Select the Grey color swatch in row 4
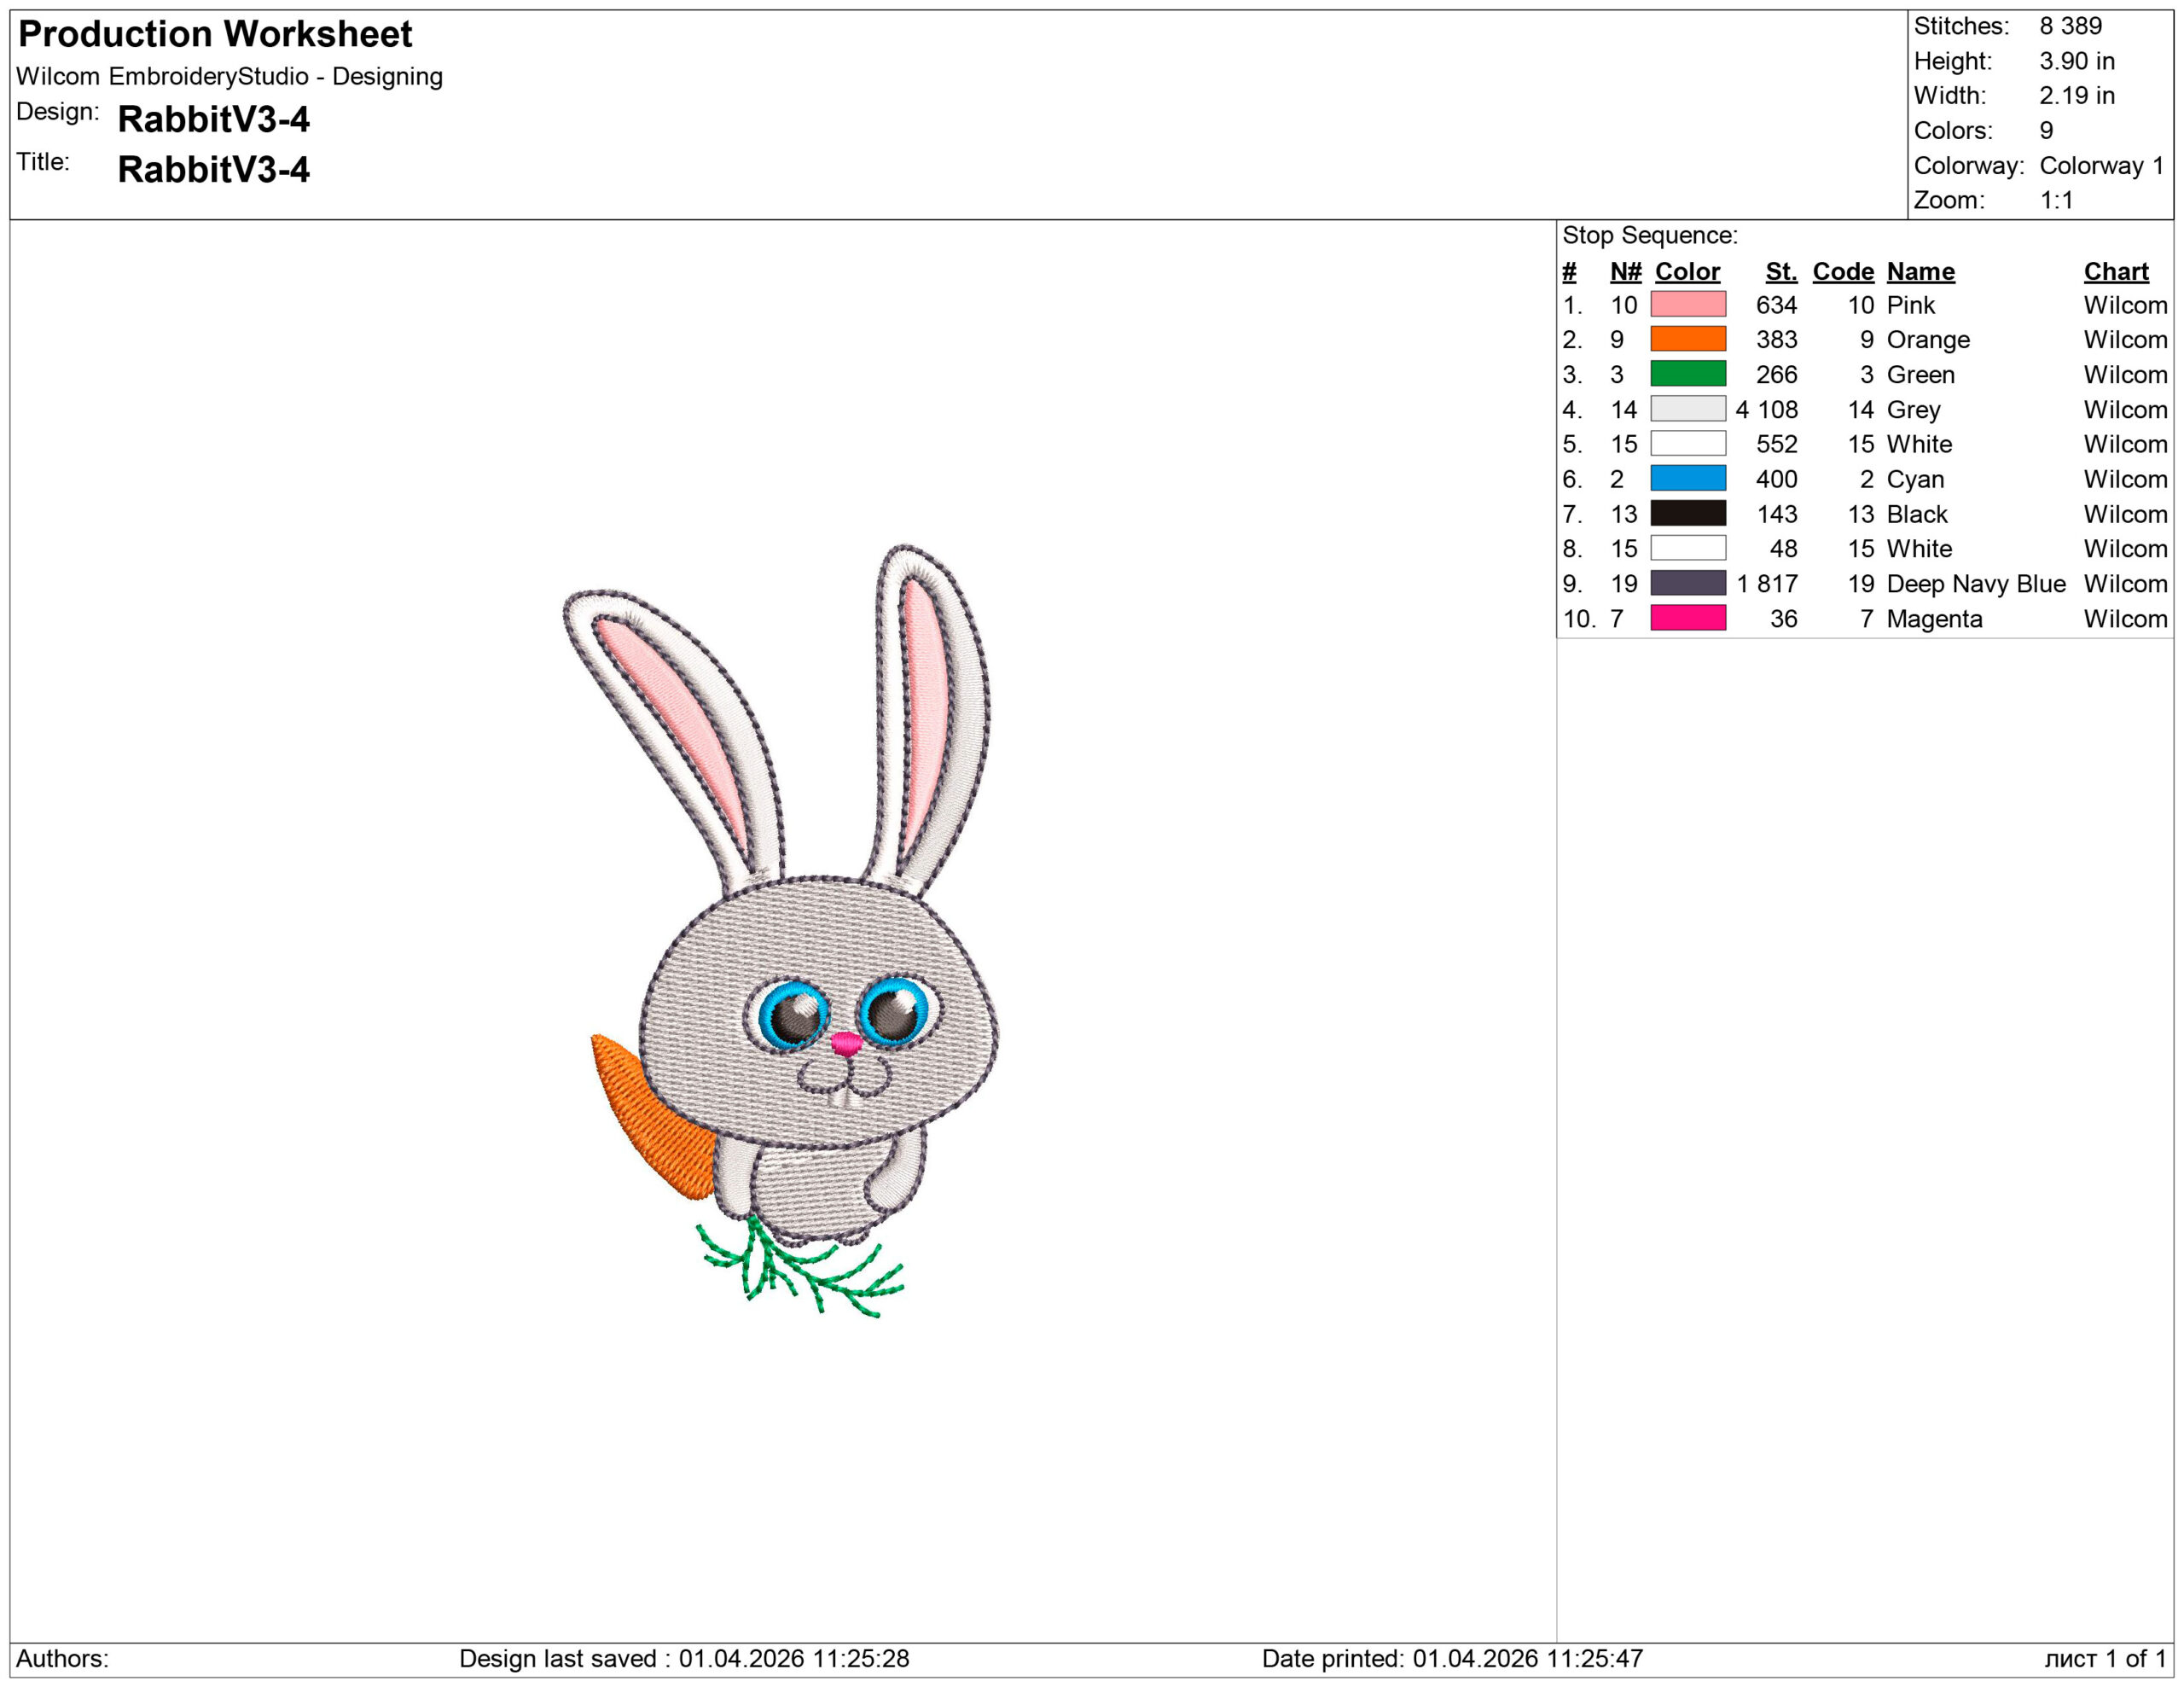The height and width of the screenshot is (1681, 2184). point(1689,410)
